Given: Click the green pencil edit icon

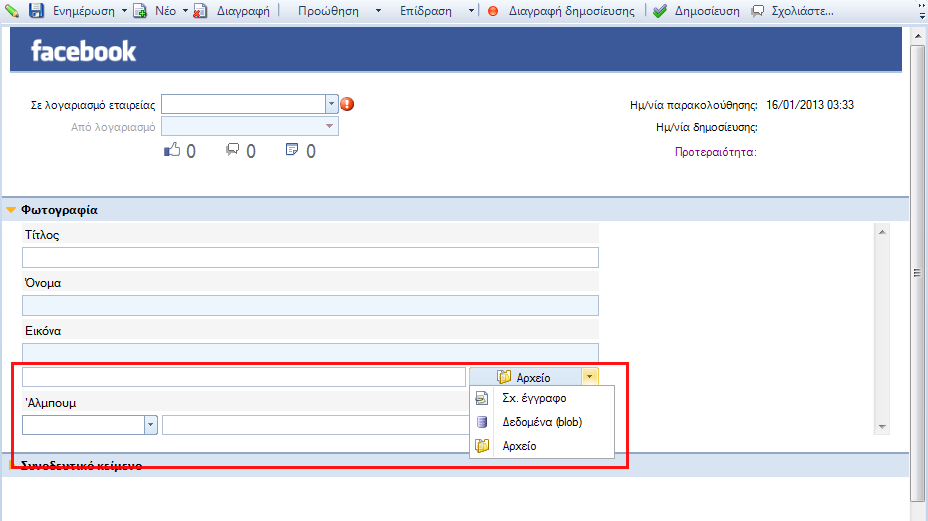Looking at the screenshot, I should coord(12,10).
